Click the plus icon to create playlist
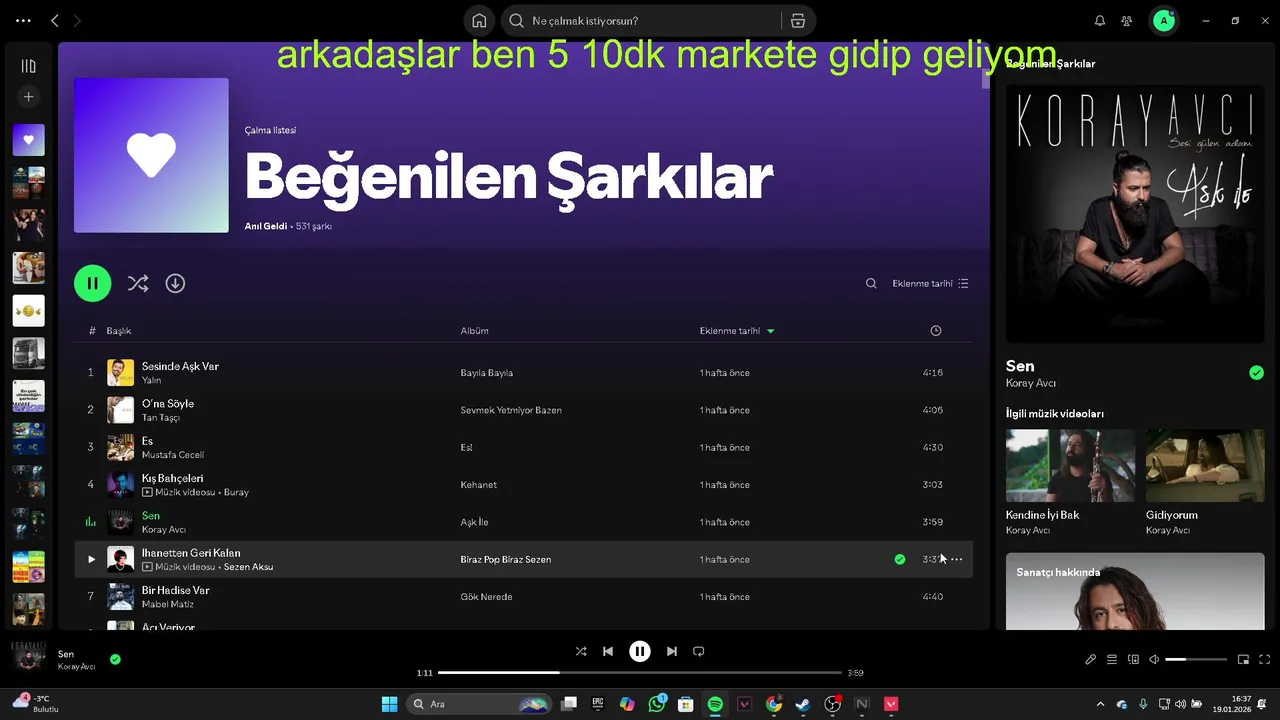1280x720 pixels. coord(28,97)
